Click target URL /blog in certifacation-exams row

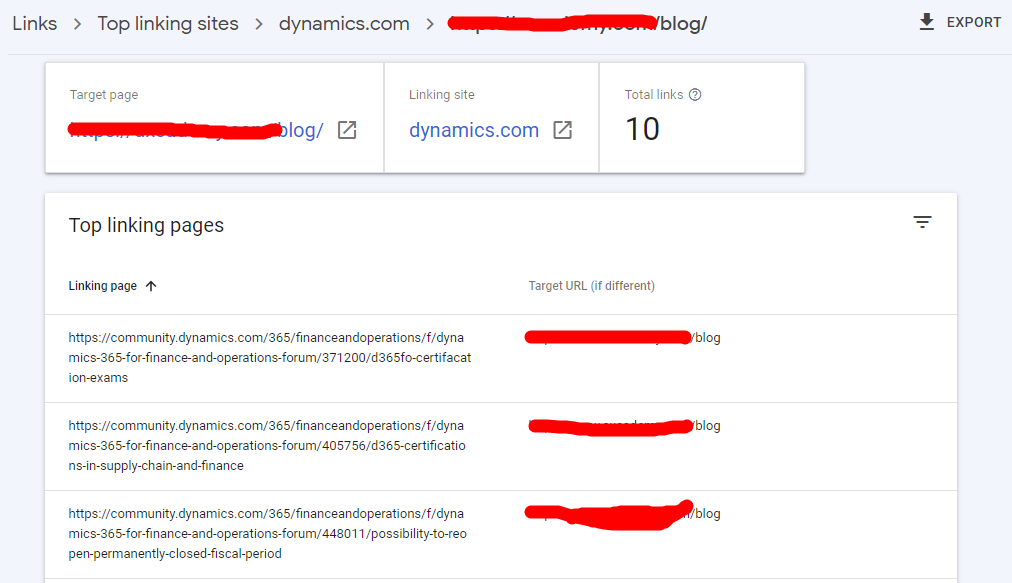coord(623,338)
